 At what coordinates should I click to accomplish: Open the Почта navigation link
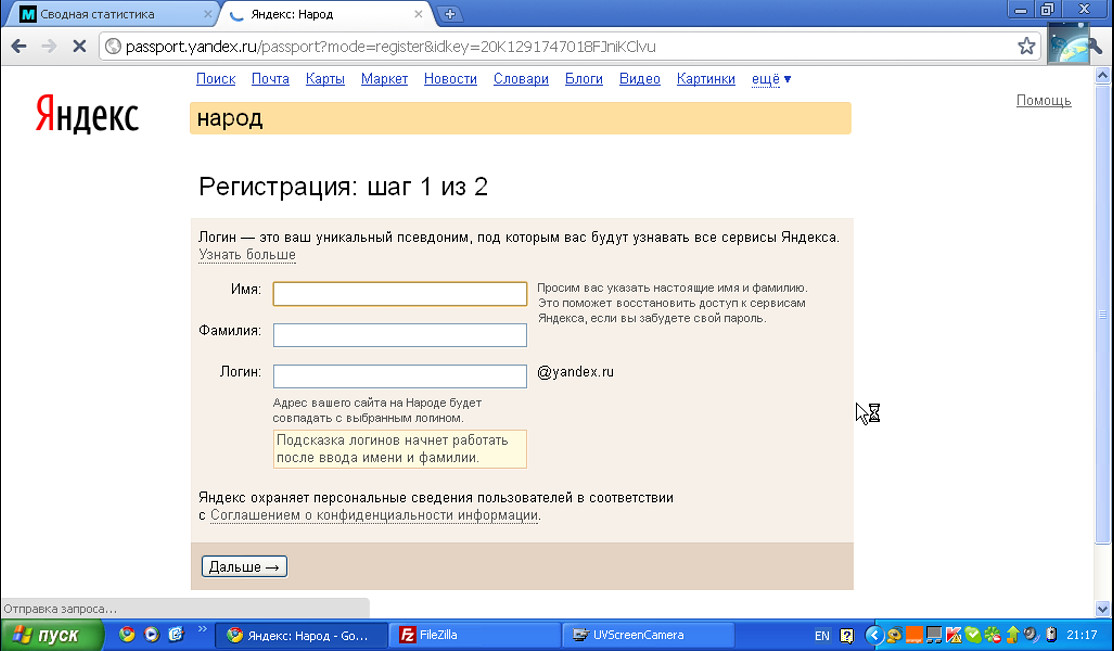point(270,79)
